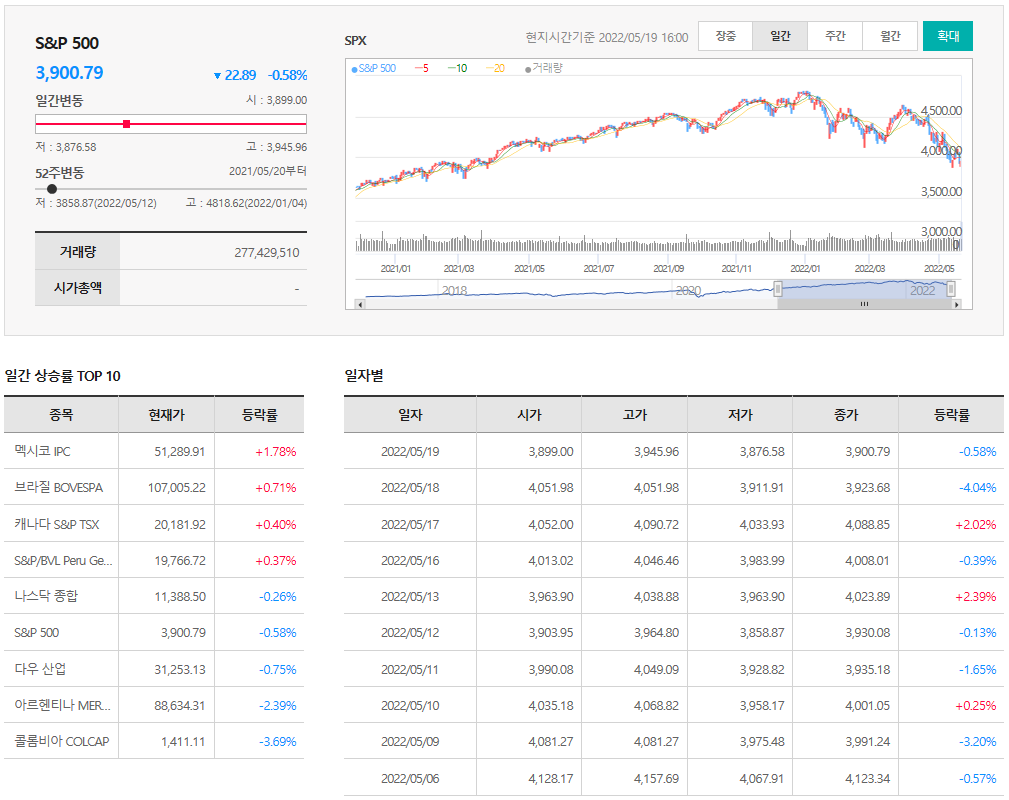Open 콜롬비아 COLCAP index link

pos(62,741)
